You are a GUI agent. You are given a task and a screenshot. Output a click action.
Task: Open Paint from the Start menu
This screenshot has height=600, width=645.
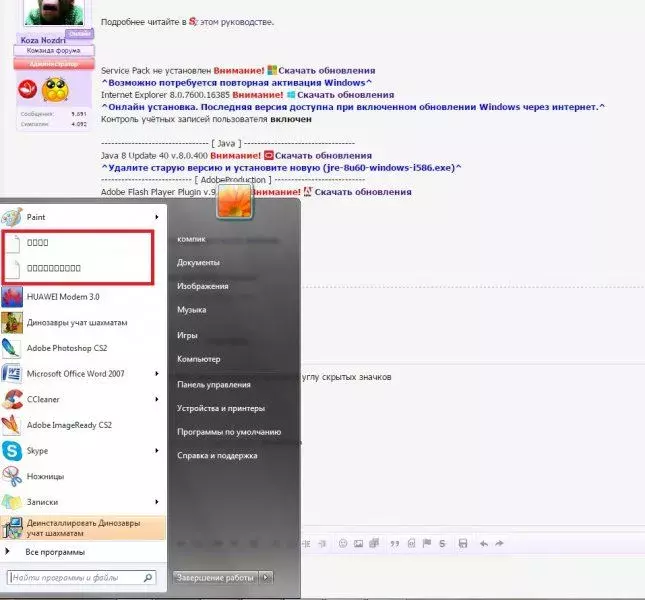click(x=82, y=217)
